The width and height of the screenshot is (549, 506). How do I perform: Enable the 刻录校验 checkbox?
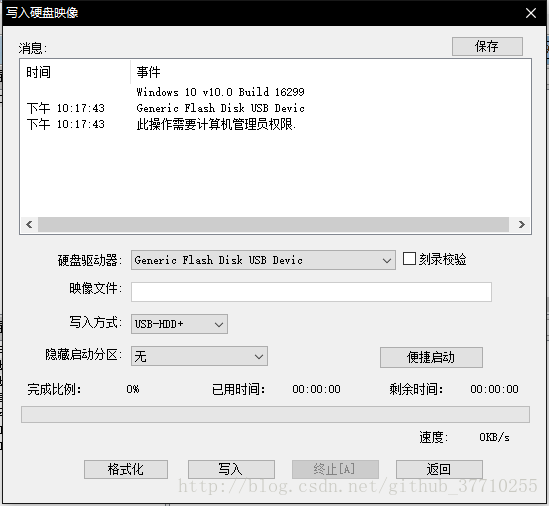(409, 259)
